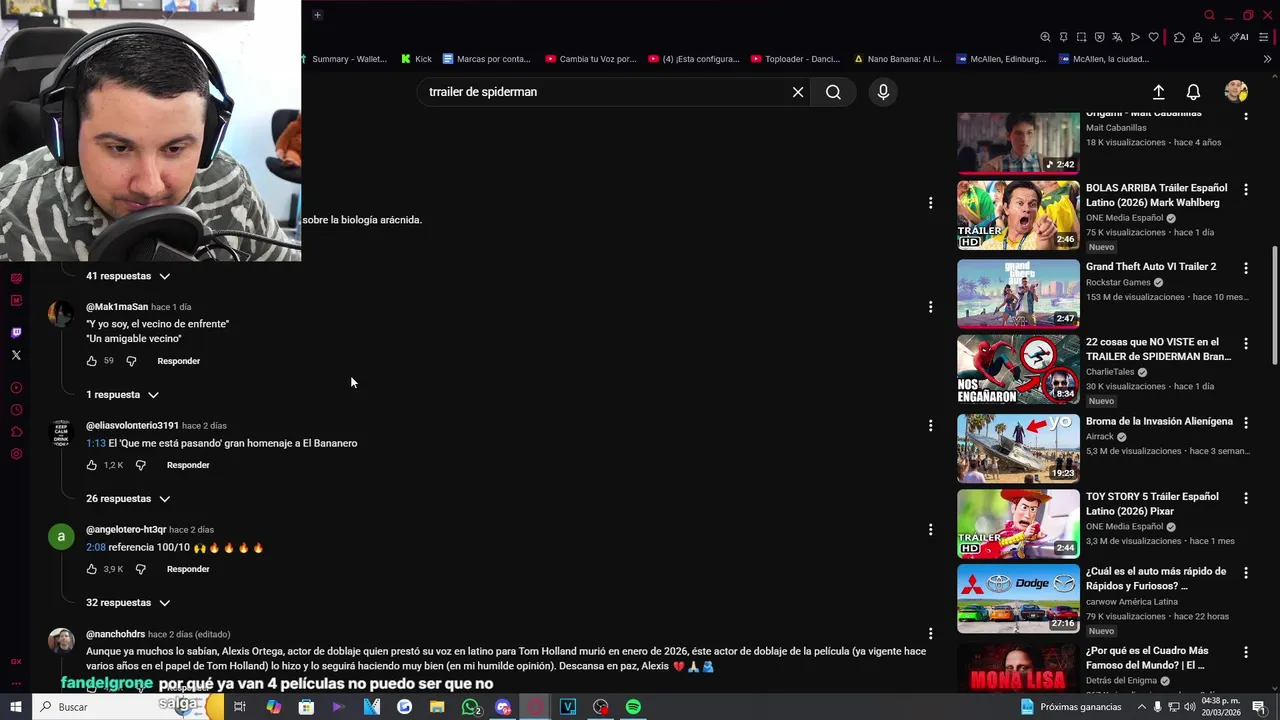This screenshot has width=1280, height=720.
Task: Clear the YouTube search box with the X
Action: click(x=798, y=92)
